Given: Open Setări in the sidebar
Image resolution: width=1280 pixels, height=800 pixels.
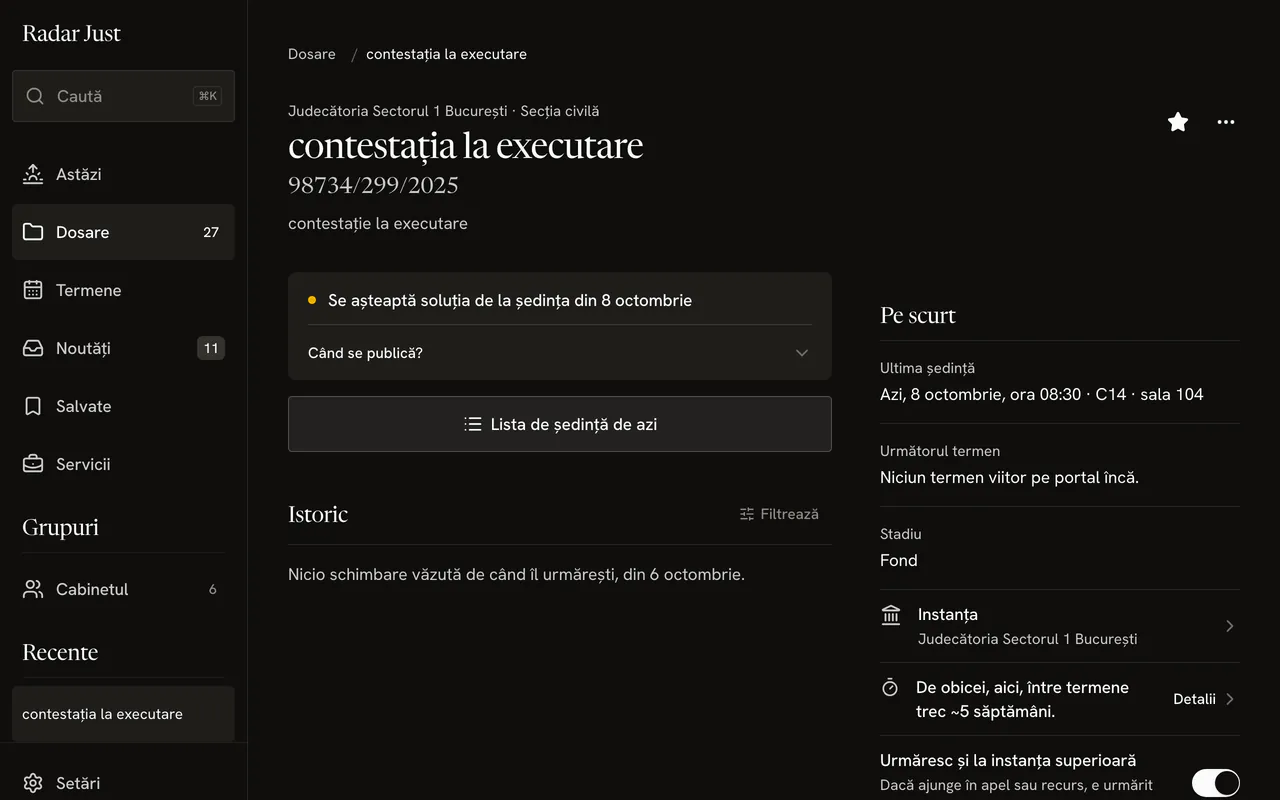Looking at the screenshot, I should point(123,783).
